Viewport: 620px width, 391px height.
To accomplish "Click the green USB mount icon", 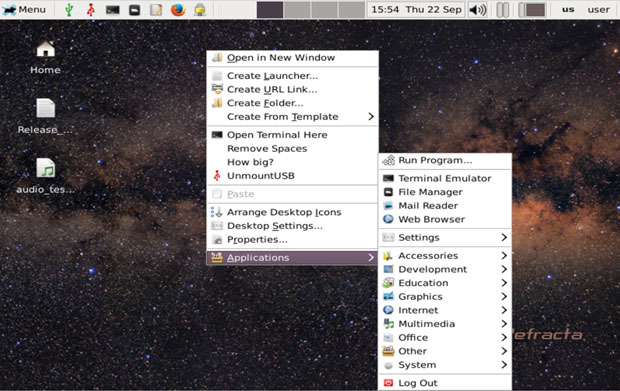I will click(69, 9).
